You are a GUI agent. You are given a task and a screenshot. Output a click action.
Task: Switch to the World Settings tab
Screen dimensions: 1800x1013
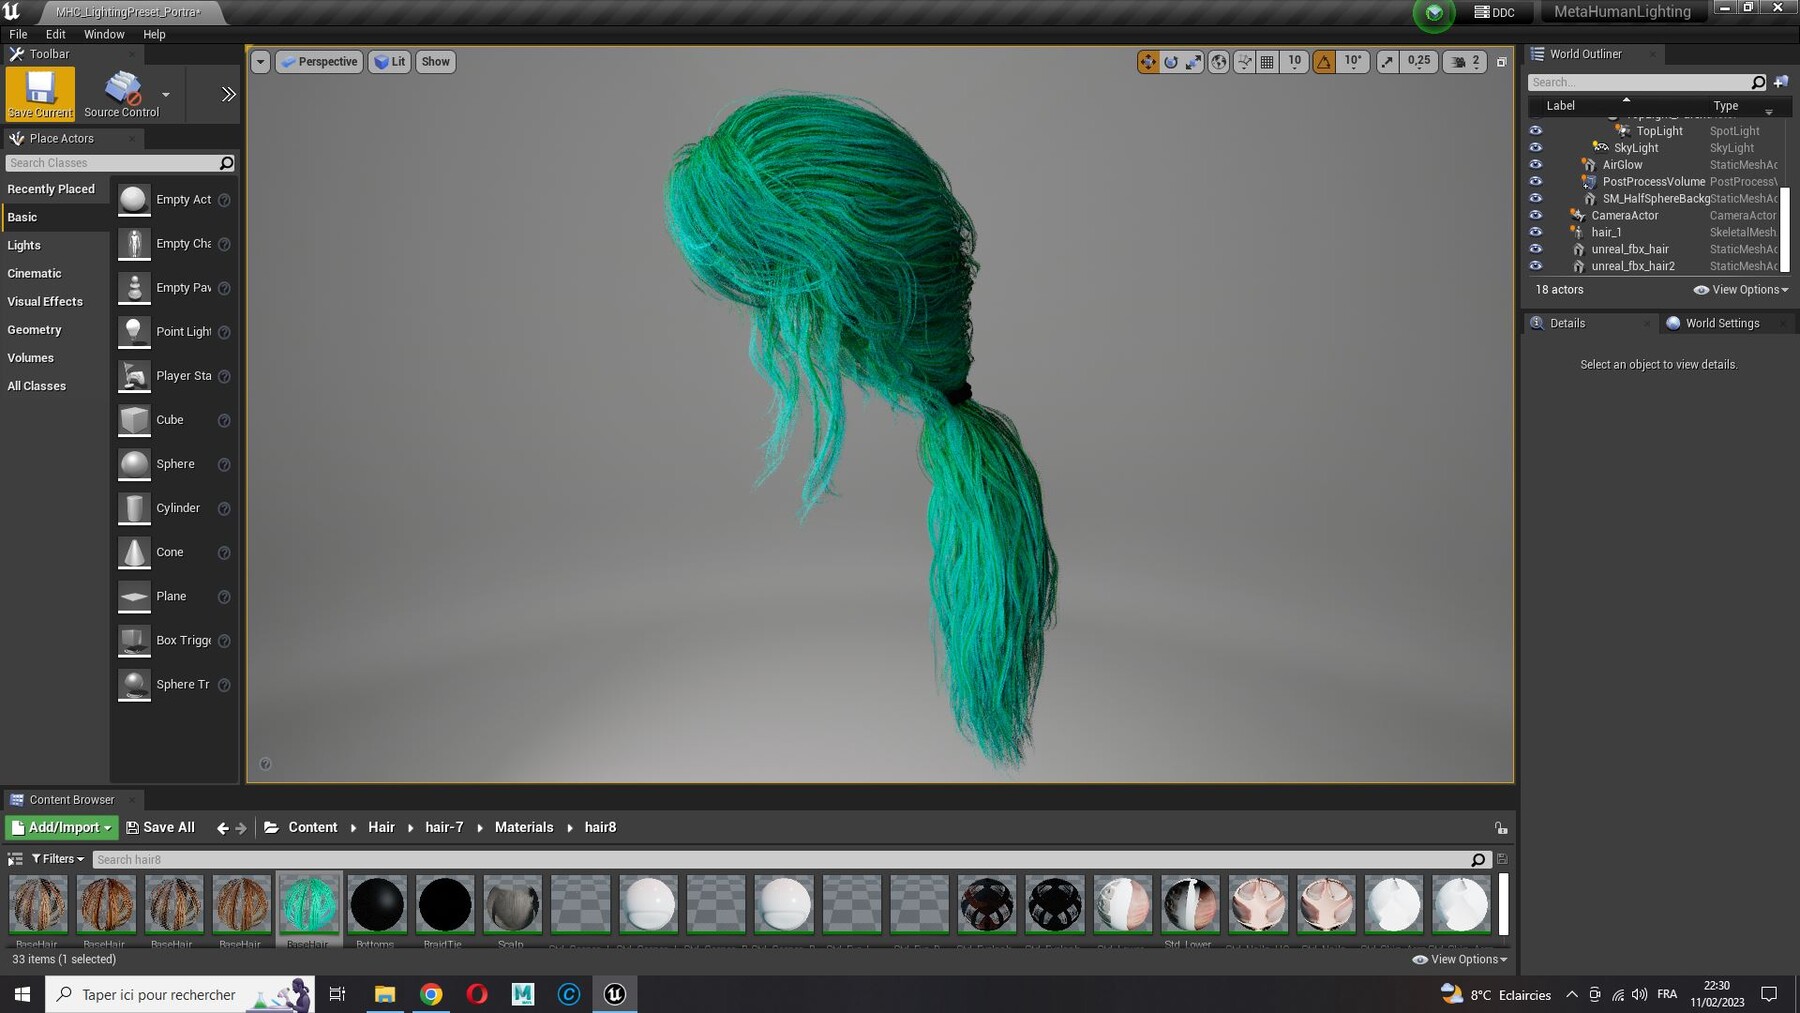1722,323
